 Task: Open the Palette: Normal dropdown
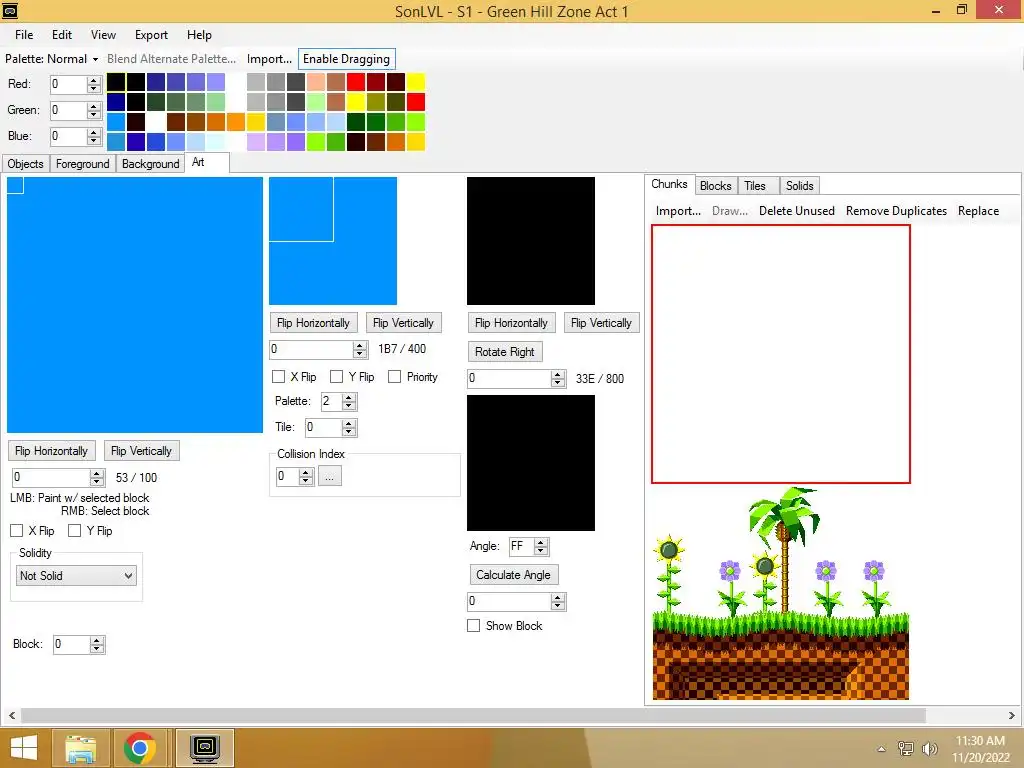tap(51, 59)
